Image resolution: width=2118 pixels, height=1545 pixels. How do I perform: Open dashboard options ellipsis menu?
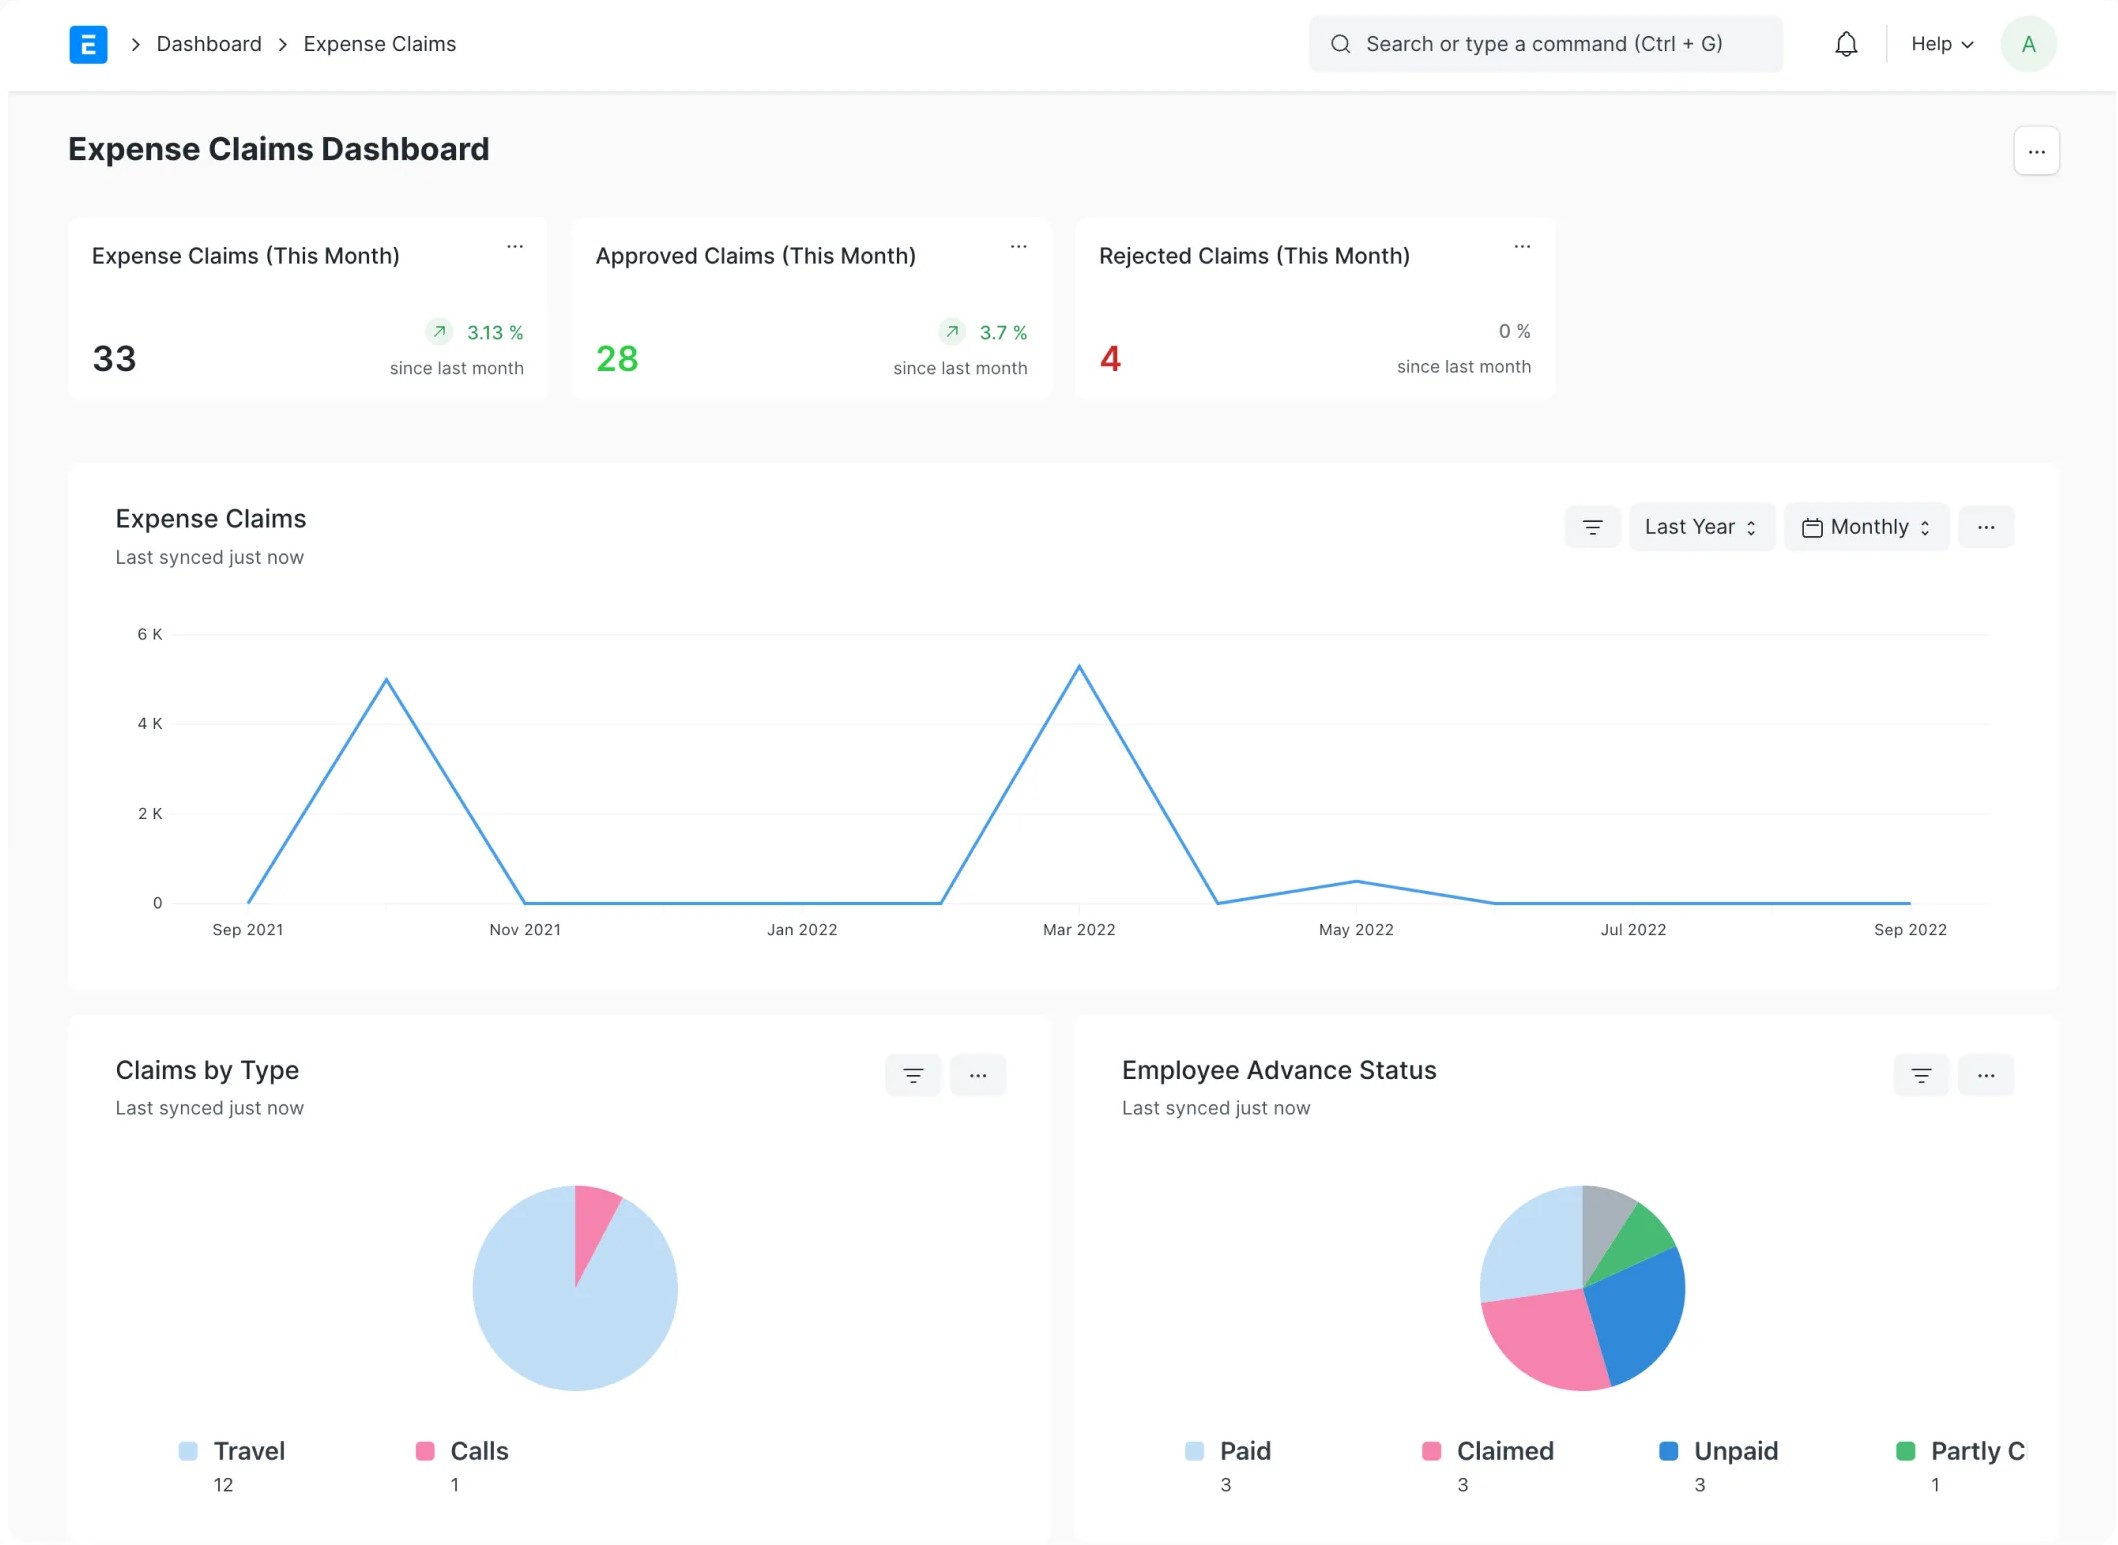2036,151
